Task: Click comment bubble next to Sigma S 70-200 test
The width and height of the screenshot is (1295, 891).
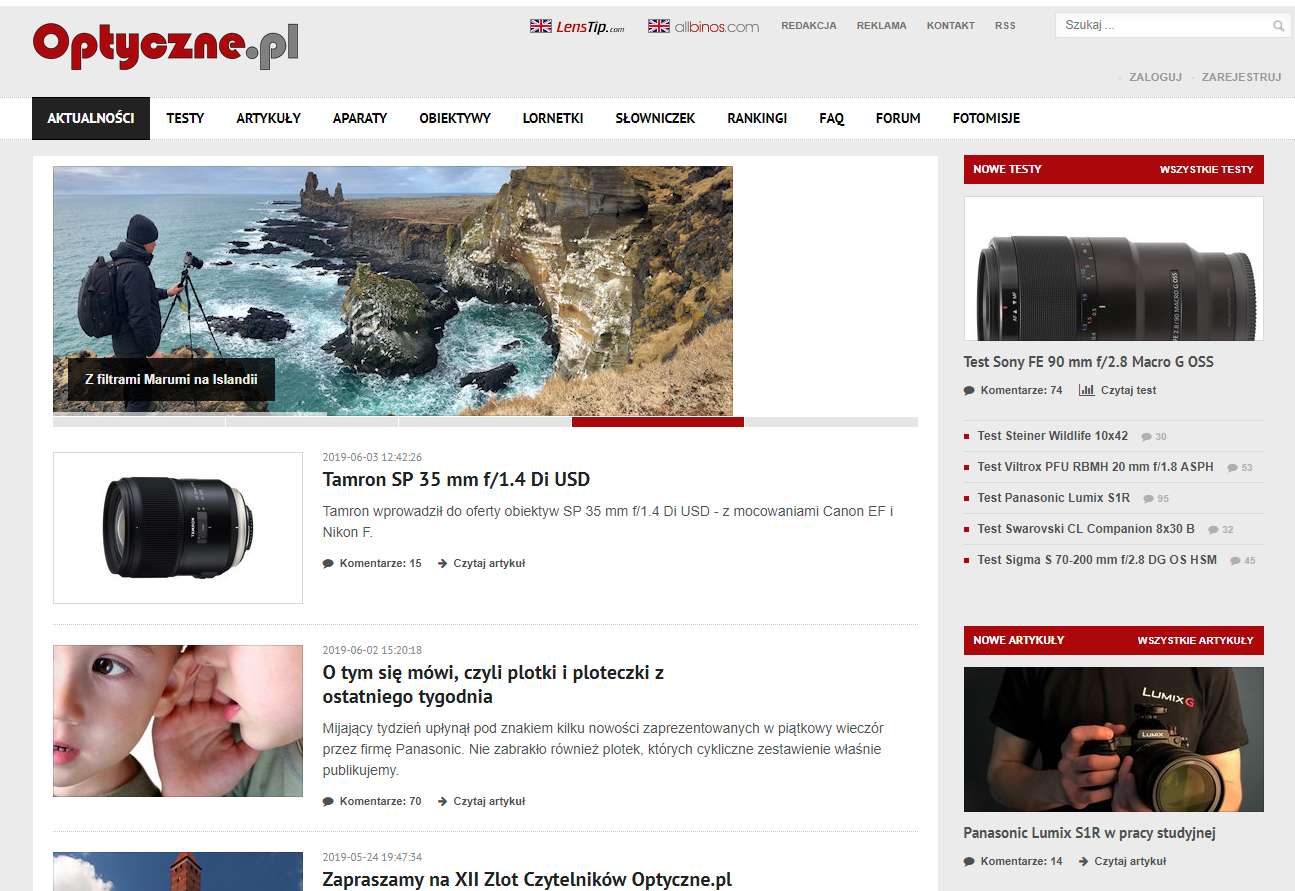Action: (1235, 561)
